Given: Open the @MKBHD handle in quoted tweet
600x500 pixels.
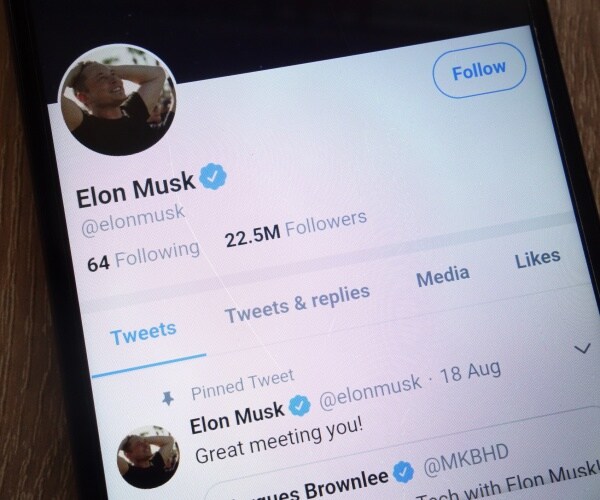Looking at the screenshot, I should [x=466, y=459].
